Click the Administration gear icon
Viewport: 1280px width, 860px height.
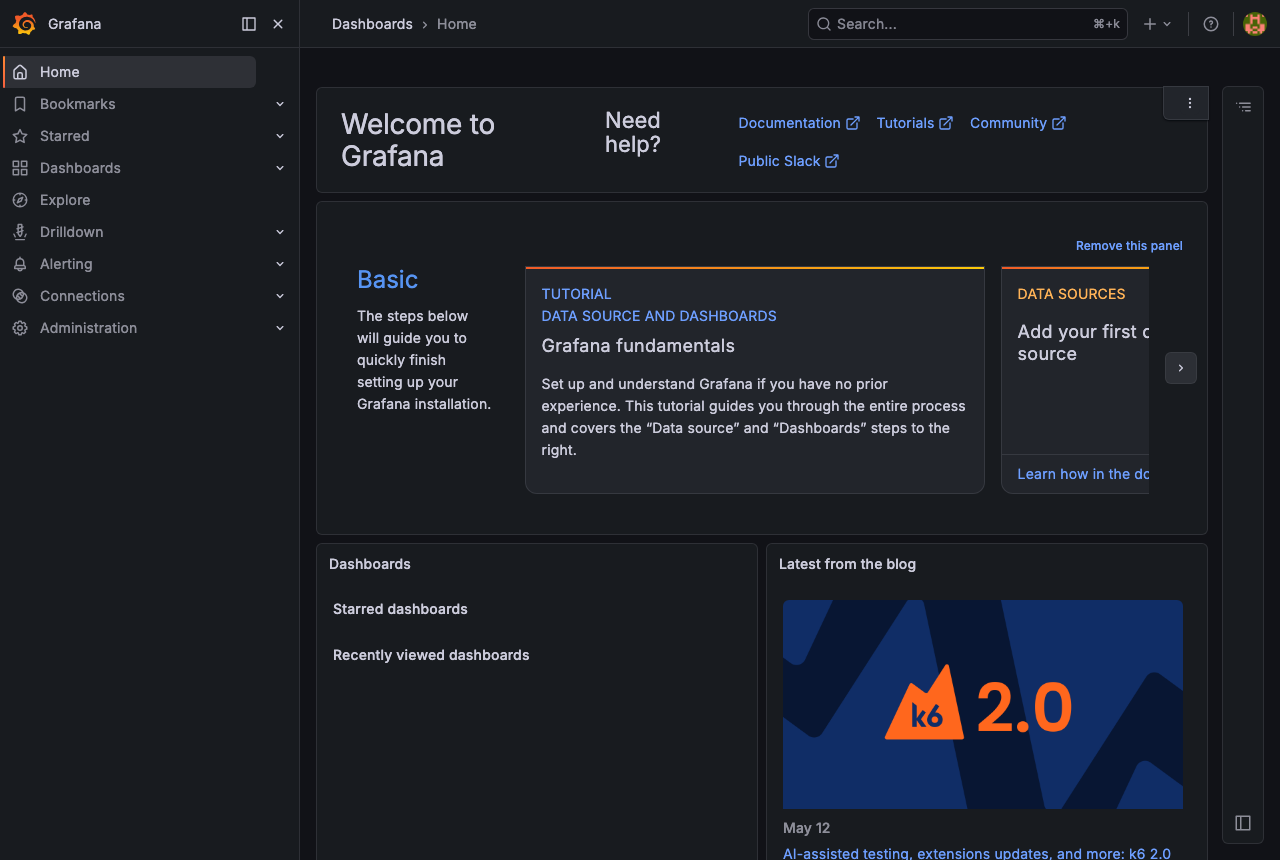click(x=20, y=328)
